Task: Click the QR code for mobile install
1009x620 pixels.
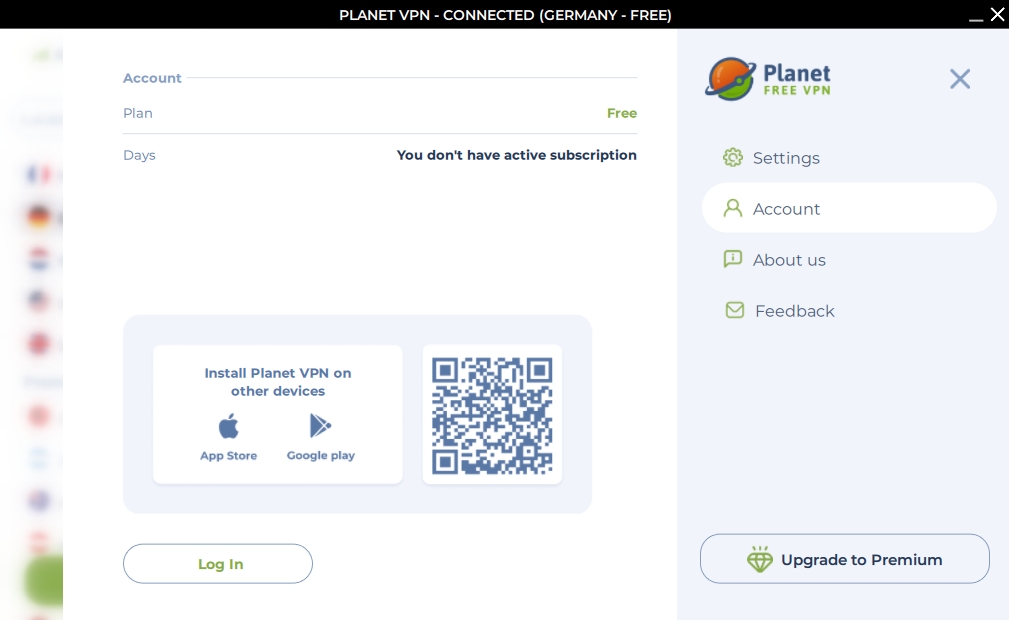Action: [x=492, y=415]
